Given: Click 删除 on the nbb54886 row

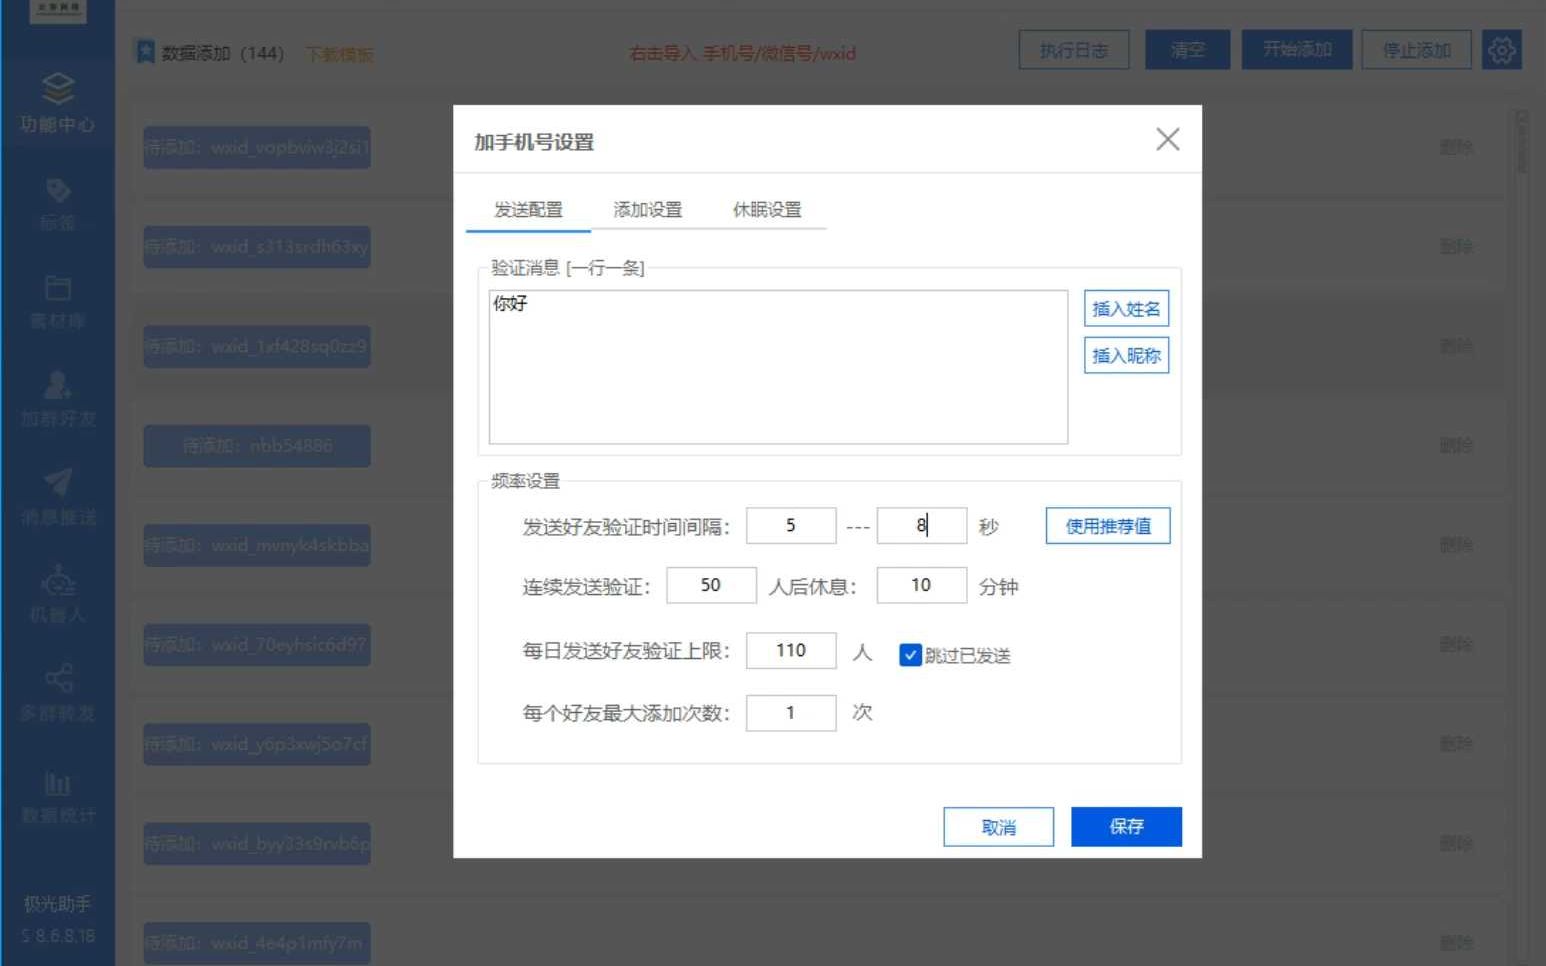Looking at the screenshot, I should (1456, 445).
